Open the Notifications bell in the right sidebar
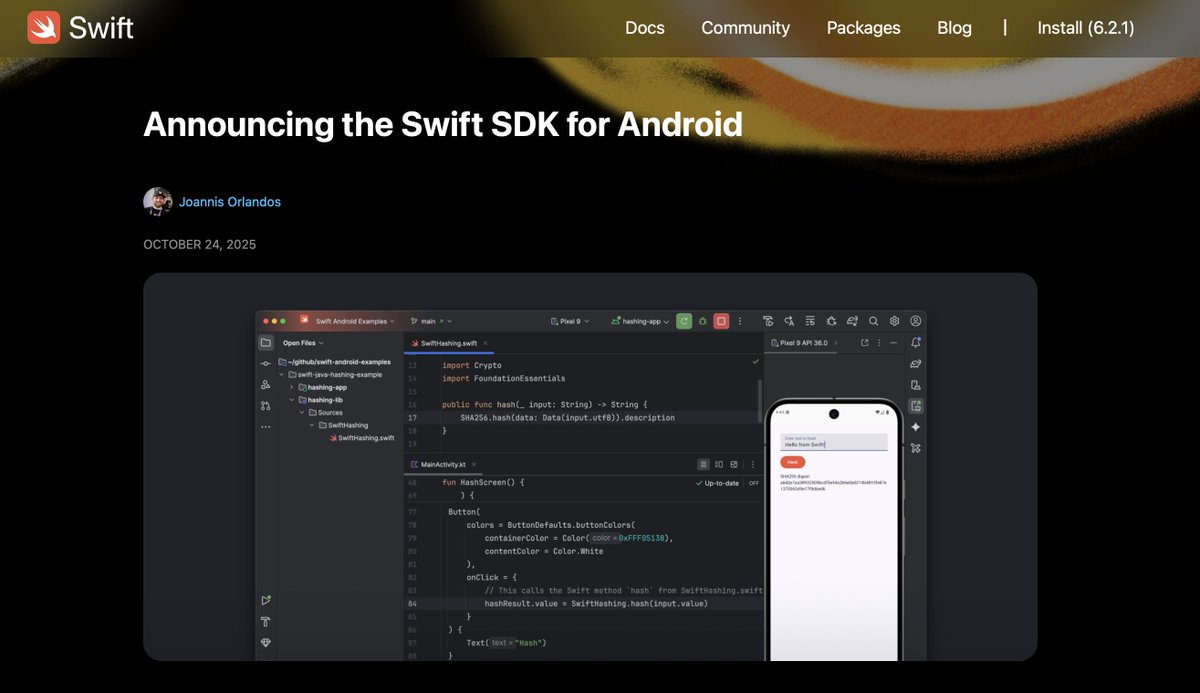 pos(915,343)
